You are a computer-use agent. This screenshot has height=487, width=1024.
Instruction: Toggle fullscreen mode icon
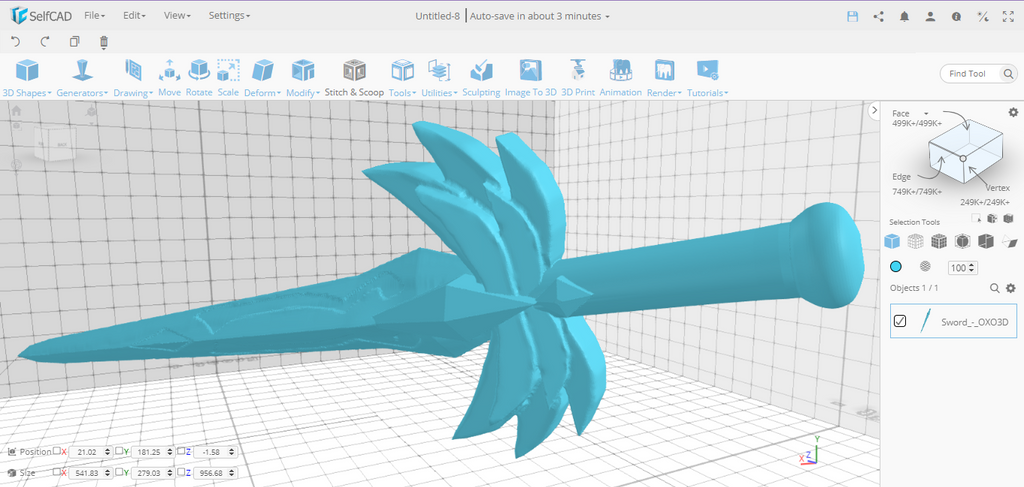tap(1008, 16)
